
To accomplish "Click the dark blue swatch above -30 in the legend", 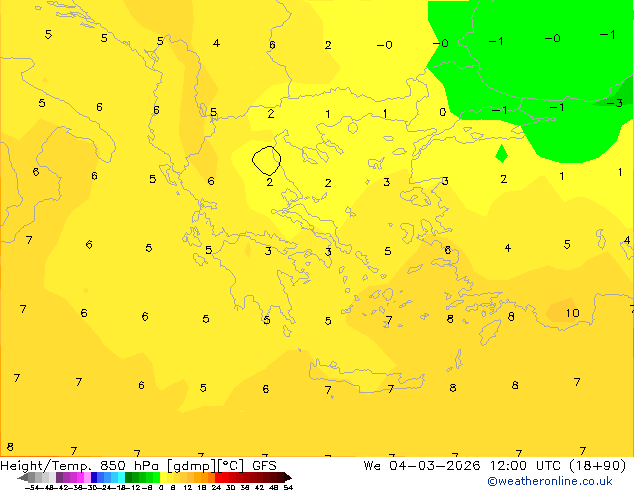I will (94, 477).
